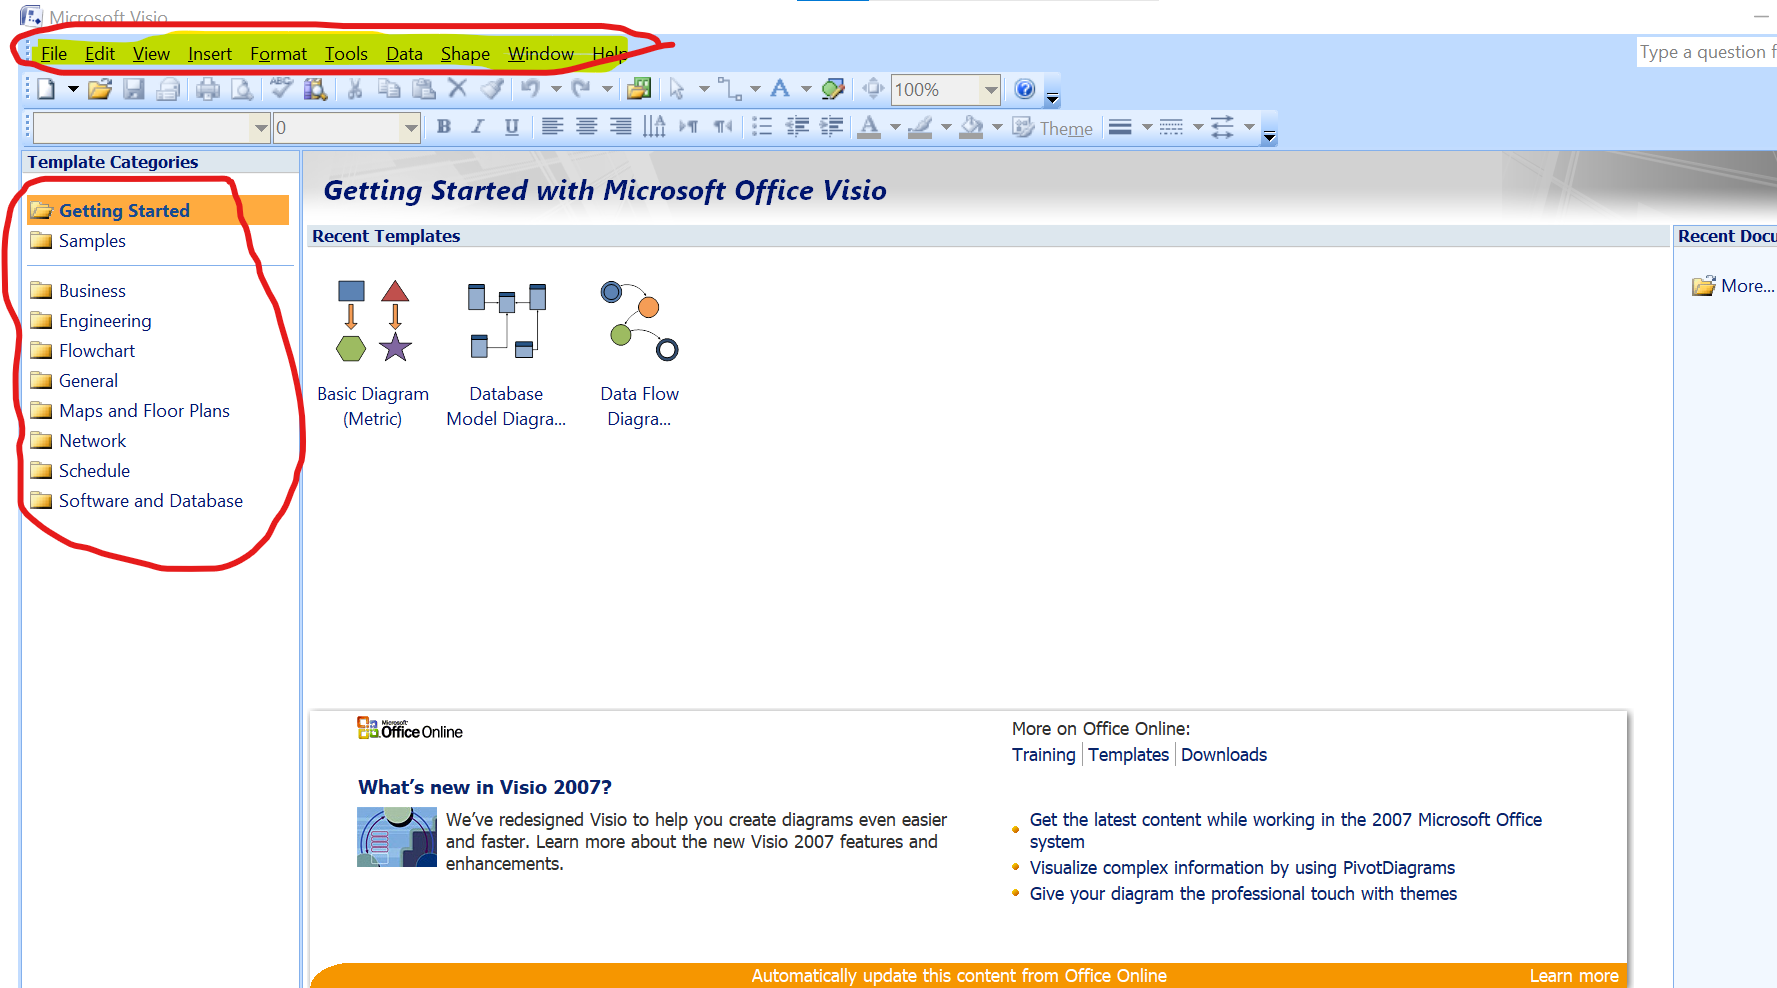Toggle Underline text formatting
The image size is (1777, 988).
coord(512,127)
